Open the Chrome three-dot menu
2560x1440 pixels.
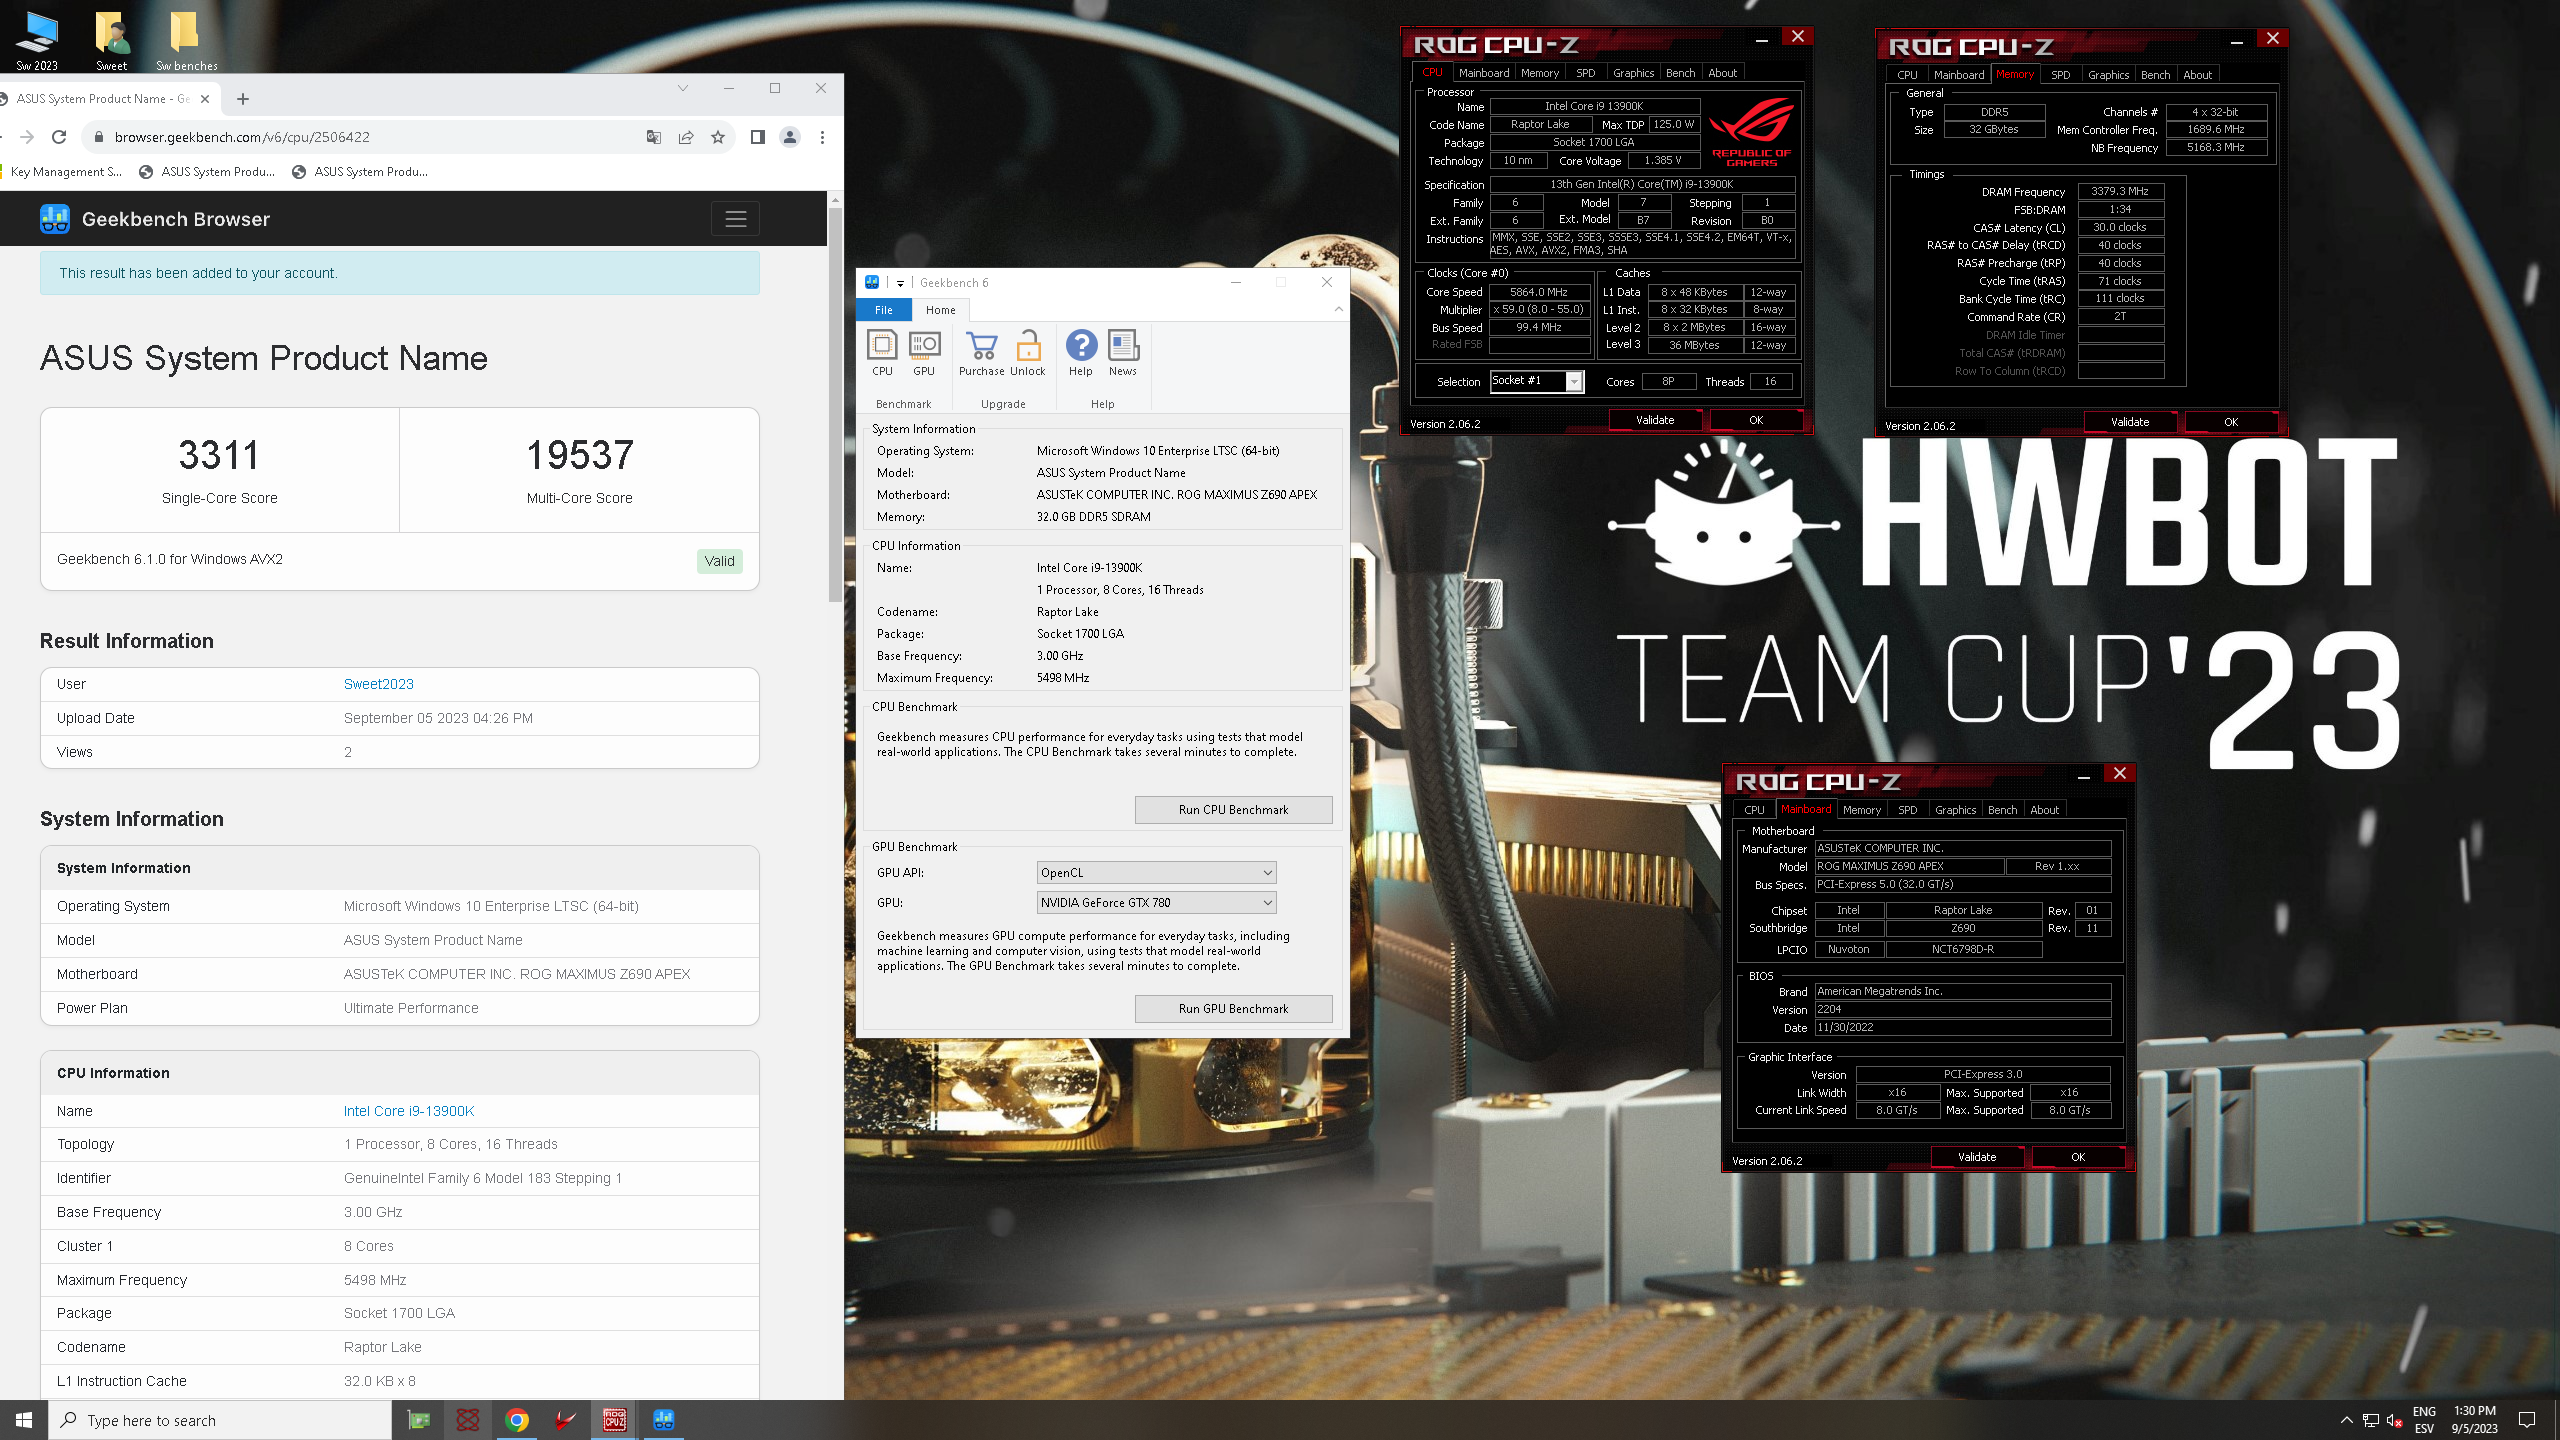(822, 137)
